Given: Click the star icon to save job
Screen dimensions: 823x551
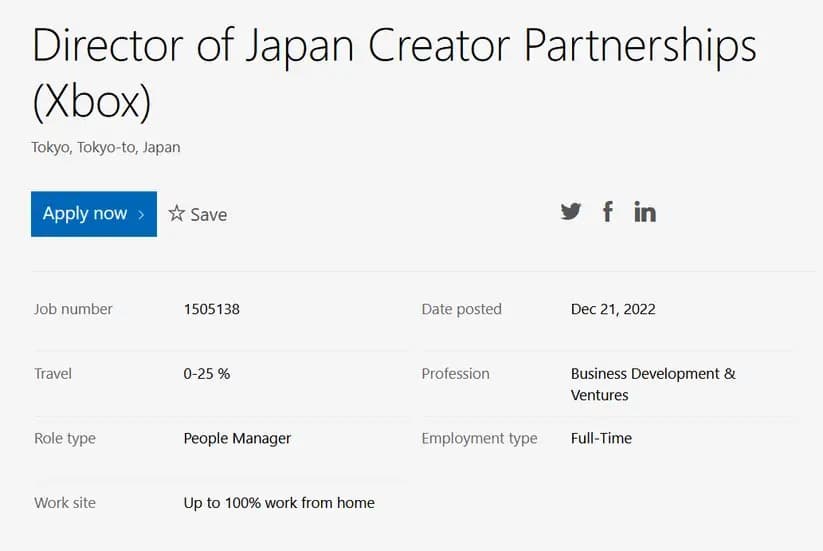Looking at the screenshot, I should [177, 213].
